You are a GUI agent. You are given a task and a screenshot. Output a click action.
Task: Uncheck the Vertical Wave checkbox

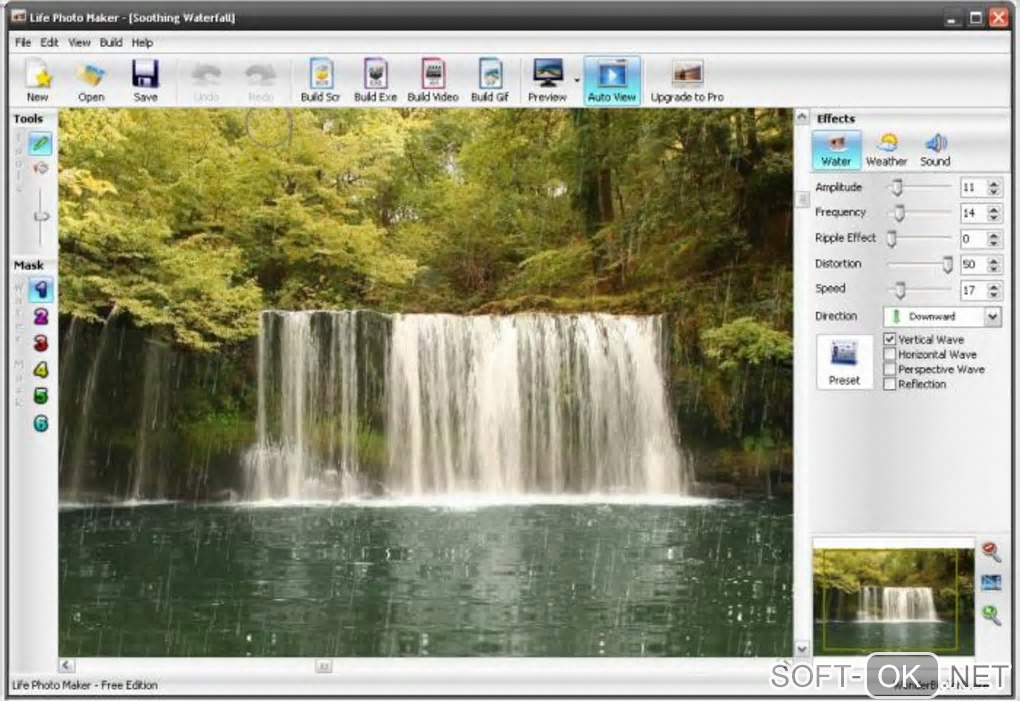(x=889, y=339)
